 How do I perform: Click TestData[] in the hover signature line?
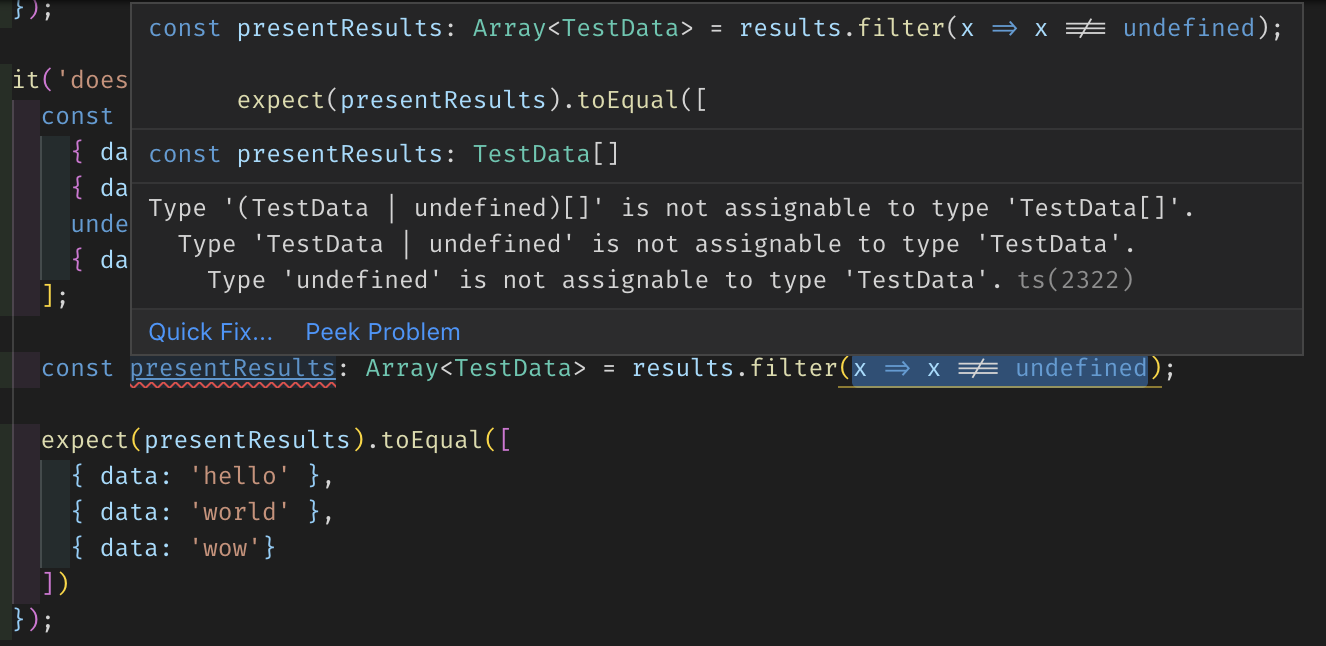[546, 154]
